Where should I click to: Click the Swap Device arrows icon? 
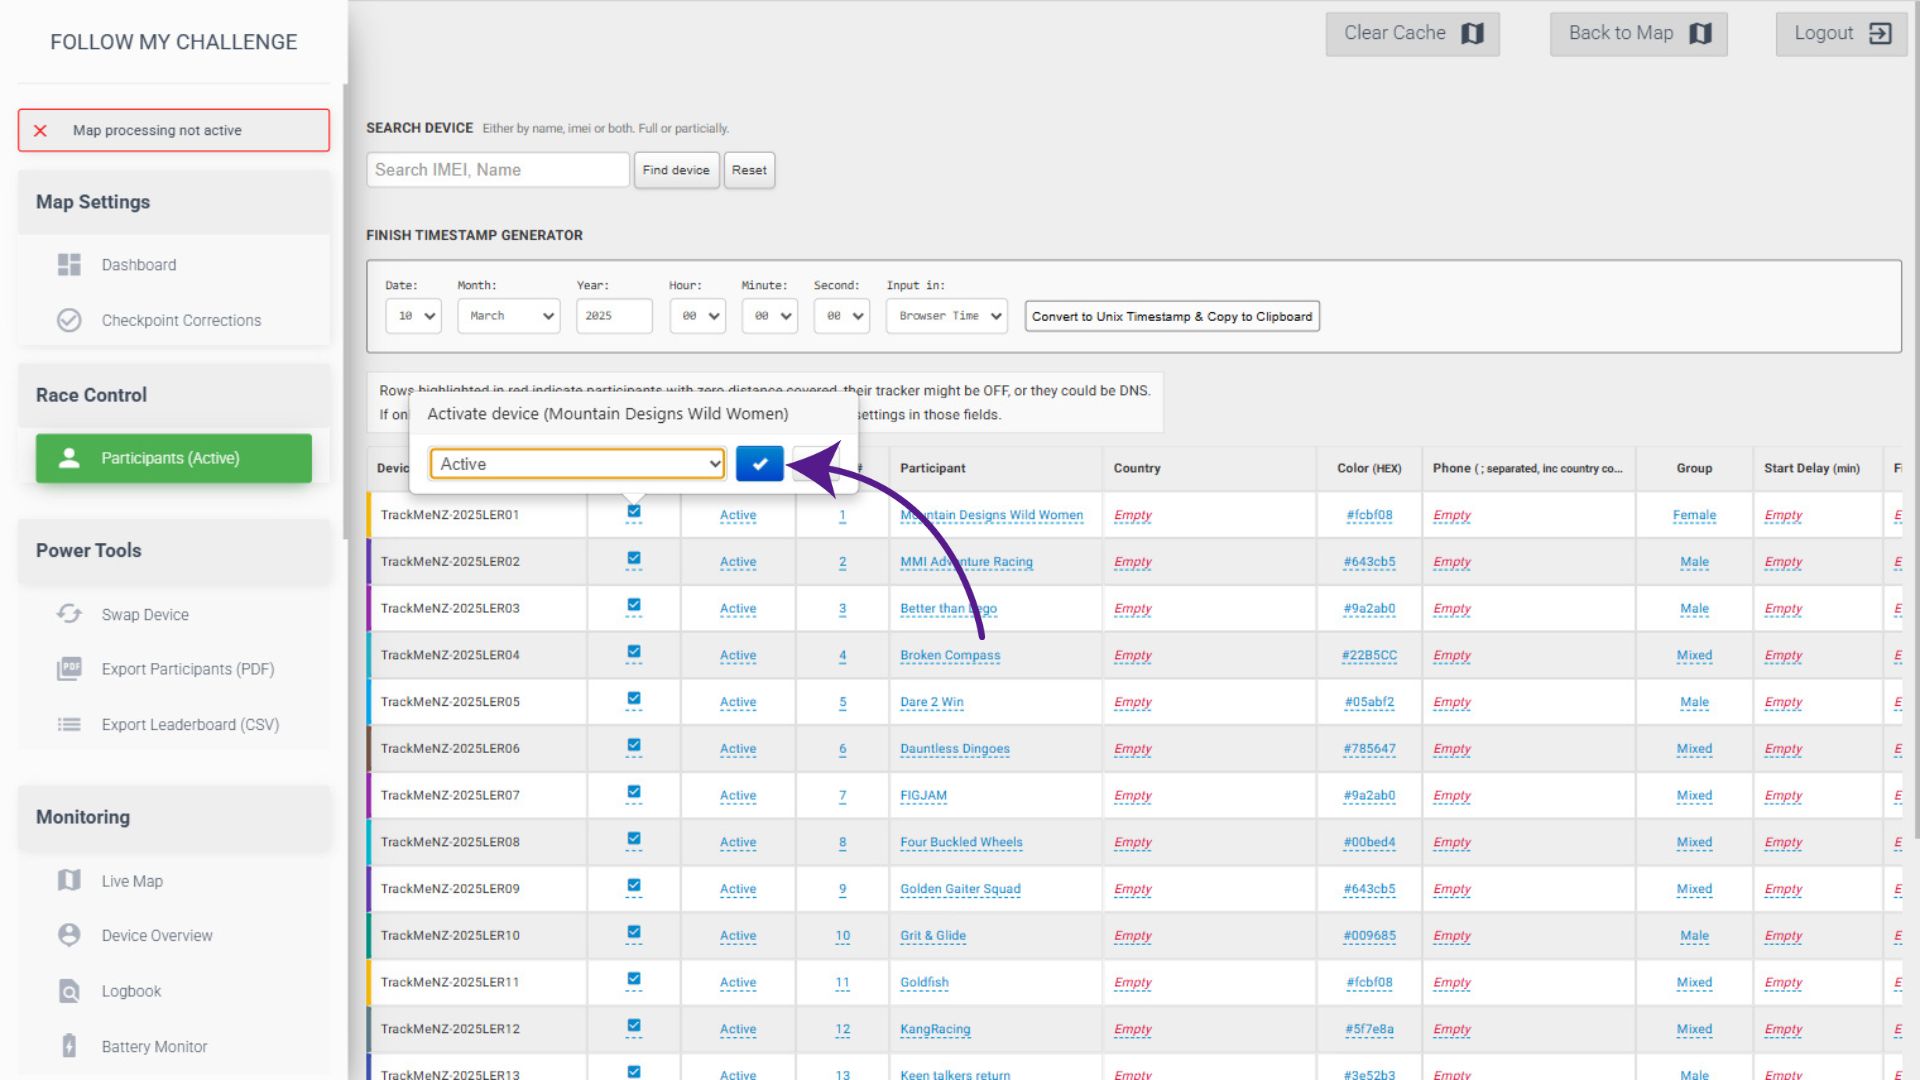pyautogui.click(x=69, y=614)
